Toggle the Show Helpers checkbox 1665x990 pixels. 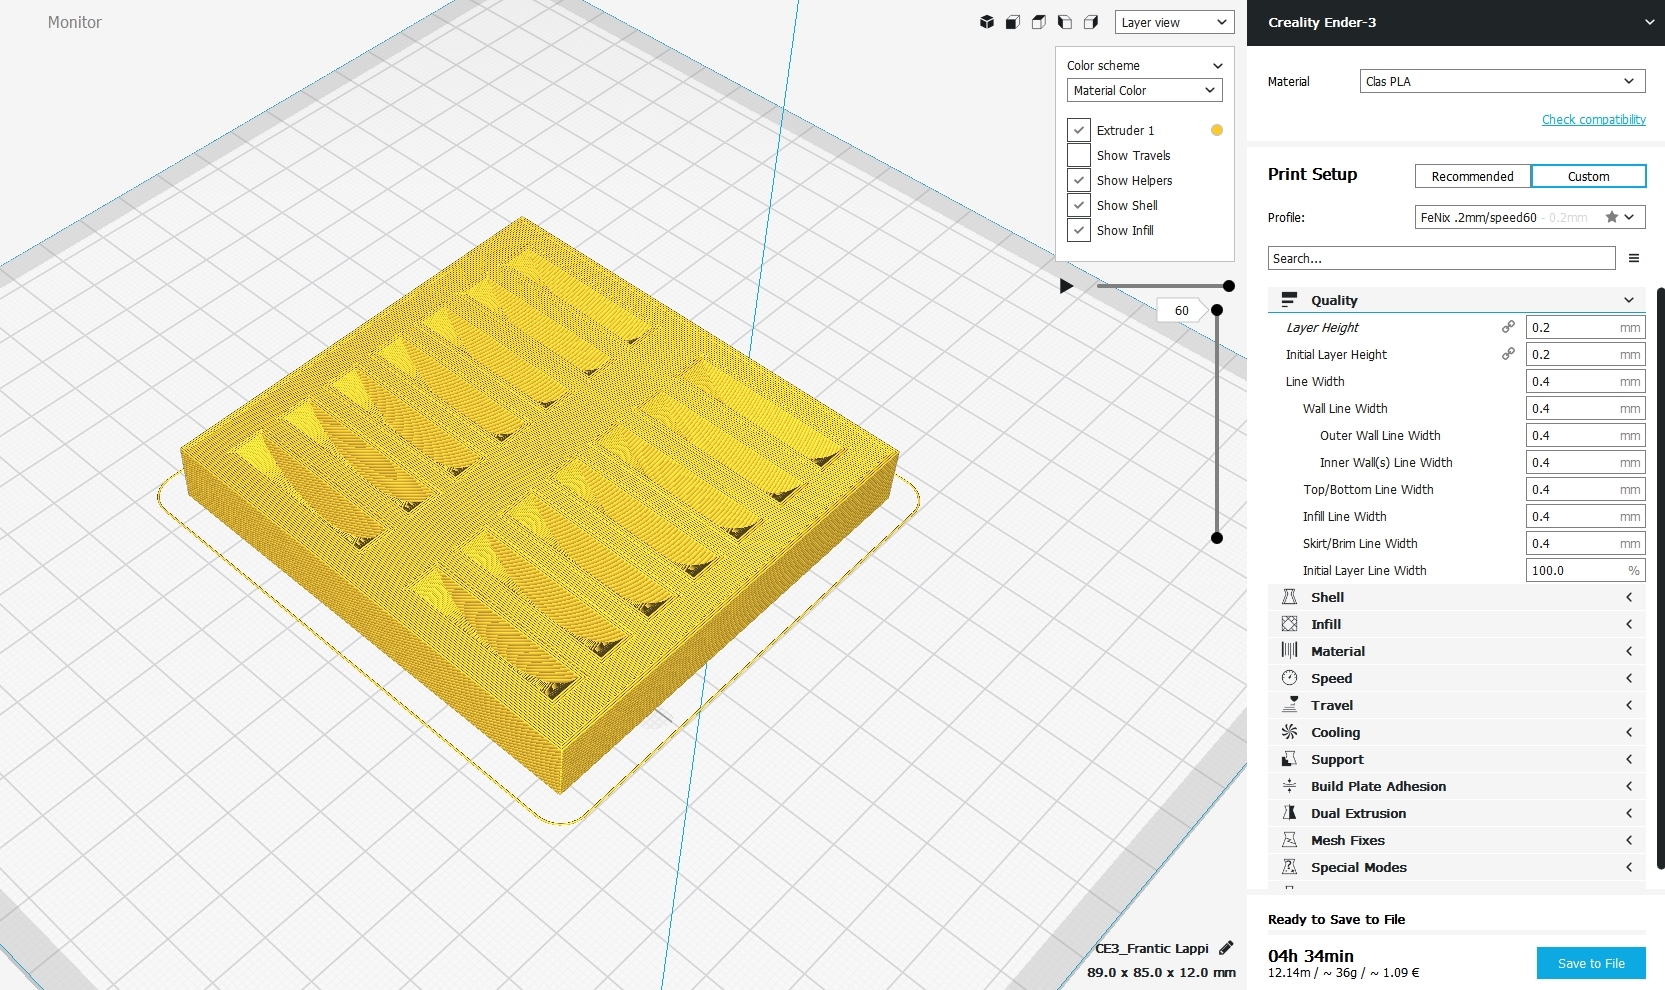pyautogui.click(x=1078, y=180)
